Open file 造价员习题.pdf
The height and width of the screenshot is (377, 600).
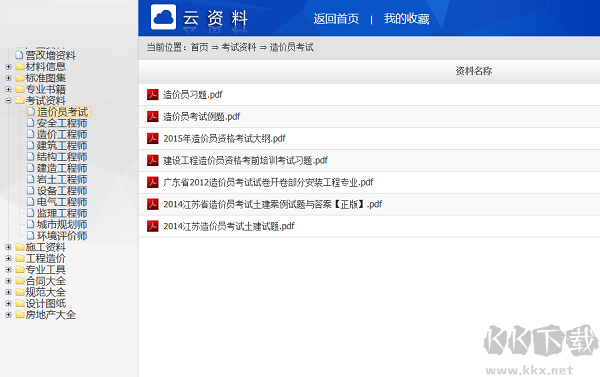coord(192,95)
